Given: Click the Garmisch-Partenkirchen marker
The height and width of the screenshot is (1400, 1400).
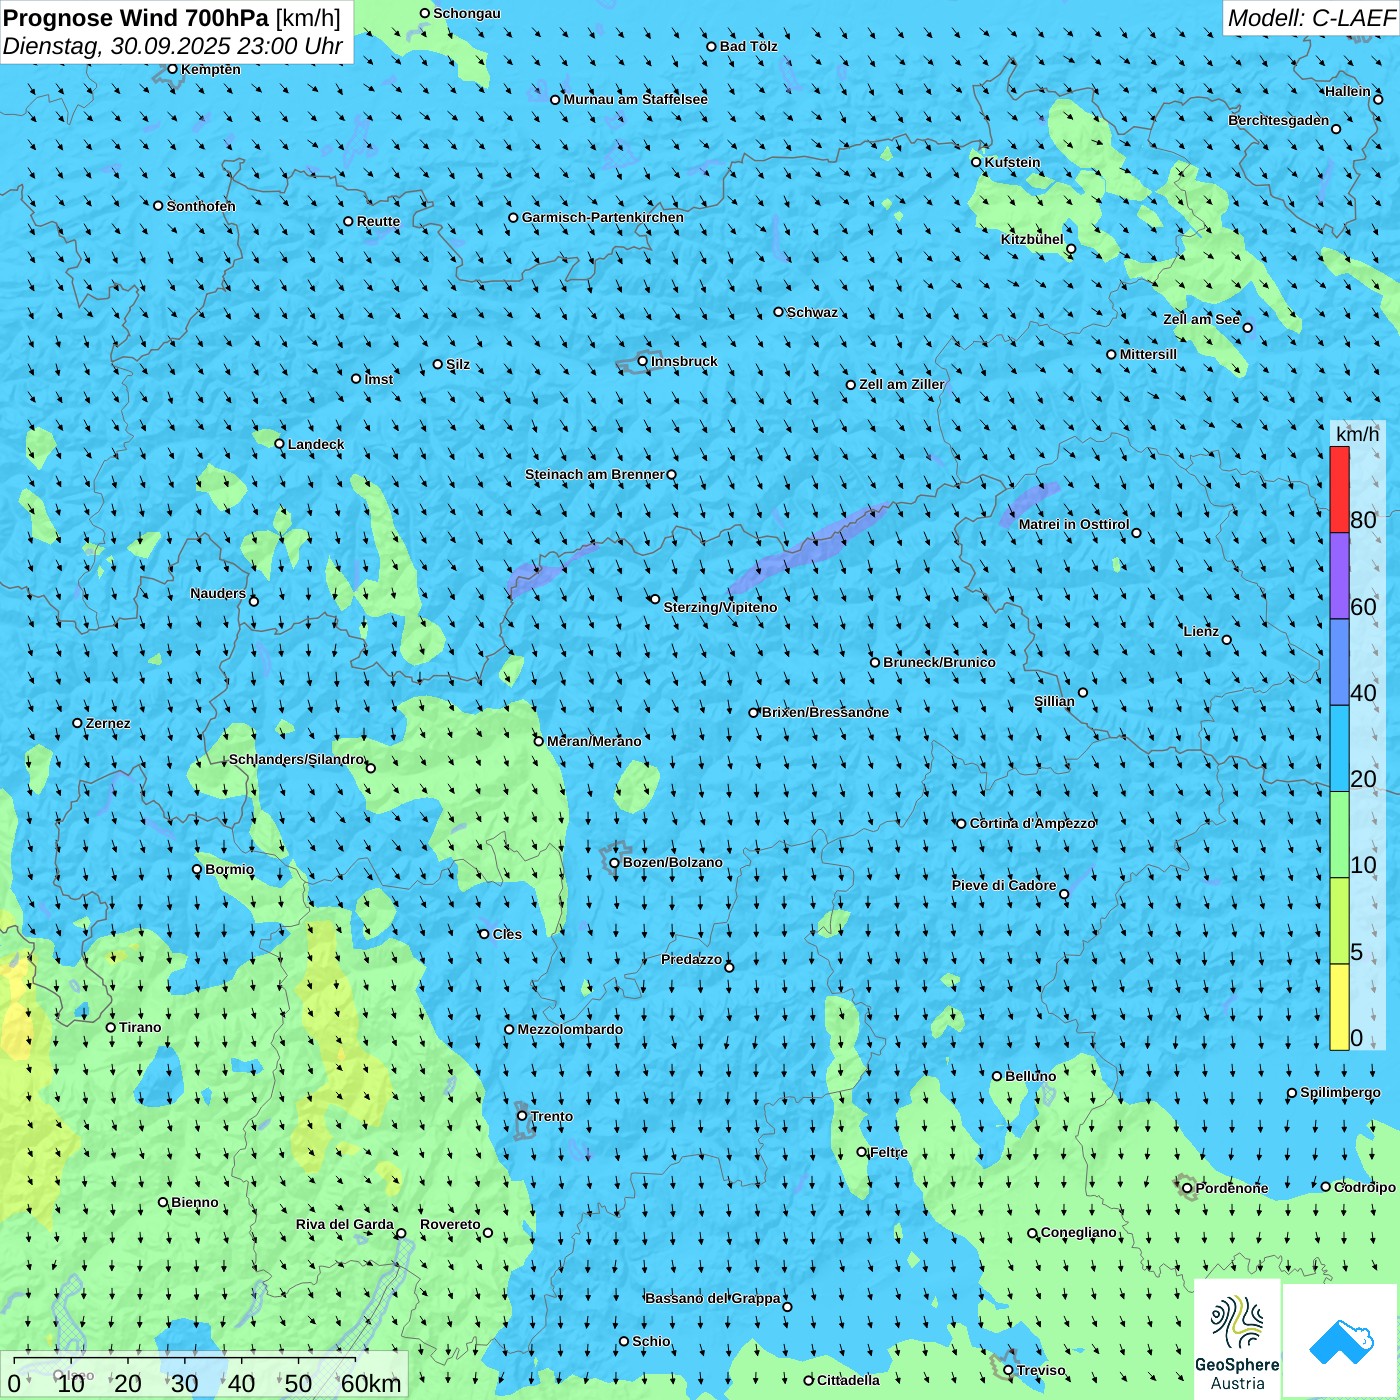Looking at the screenshot, I should [513, 217].
